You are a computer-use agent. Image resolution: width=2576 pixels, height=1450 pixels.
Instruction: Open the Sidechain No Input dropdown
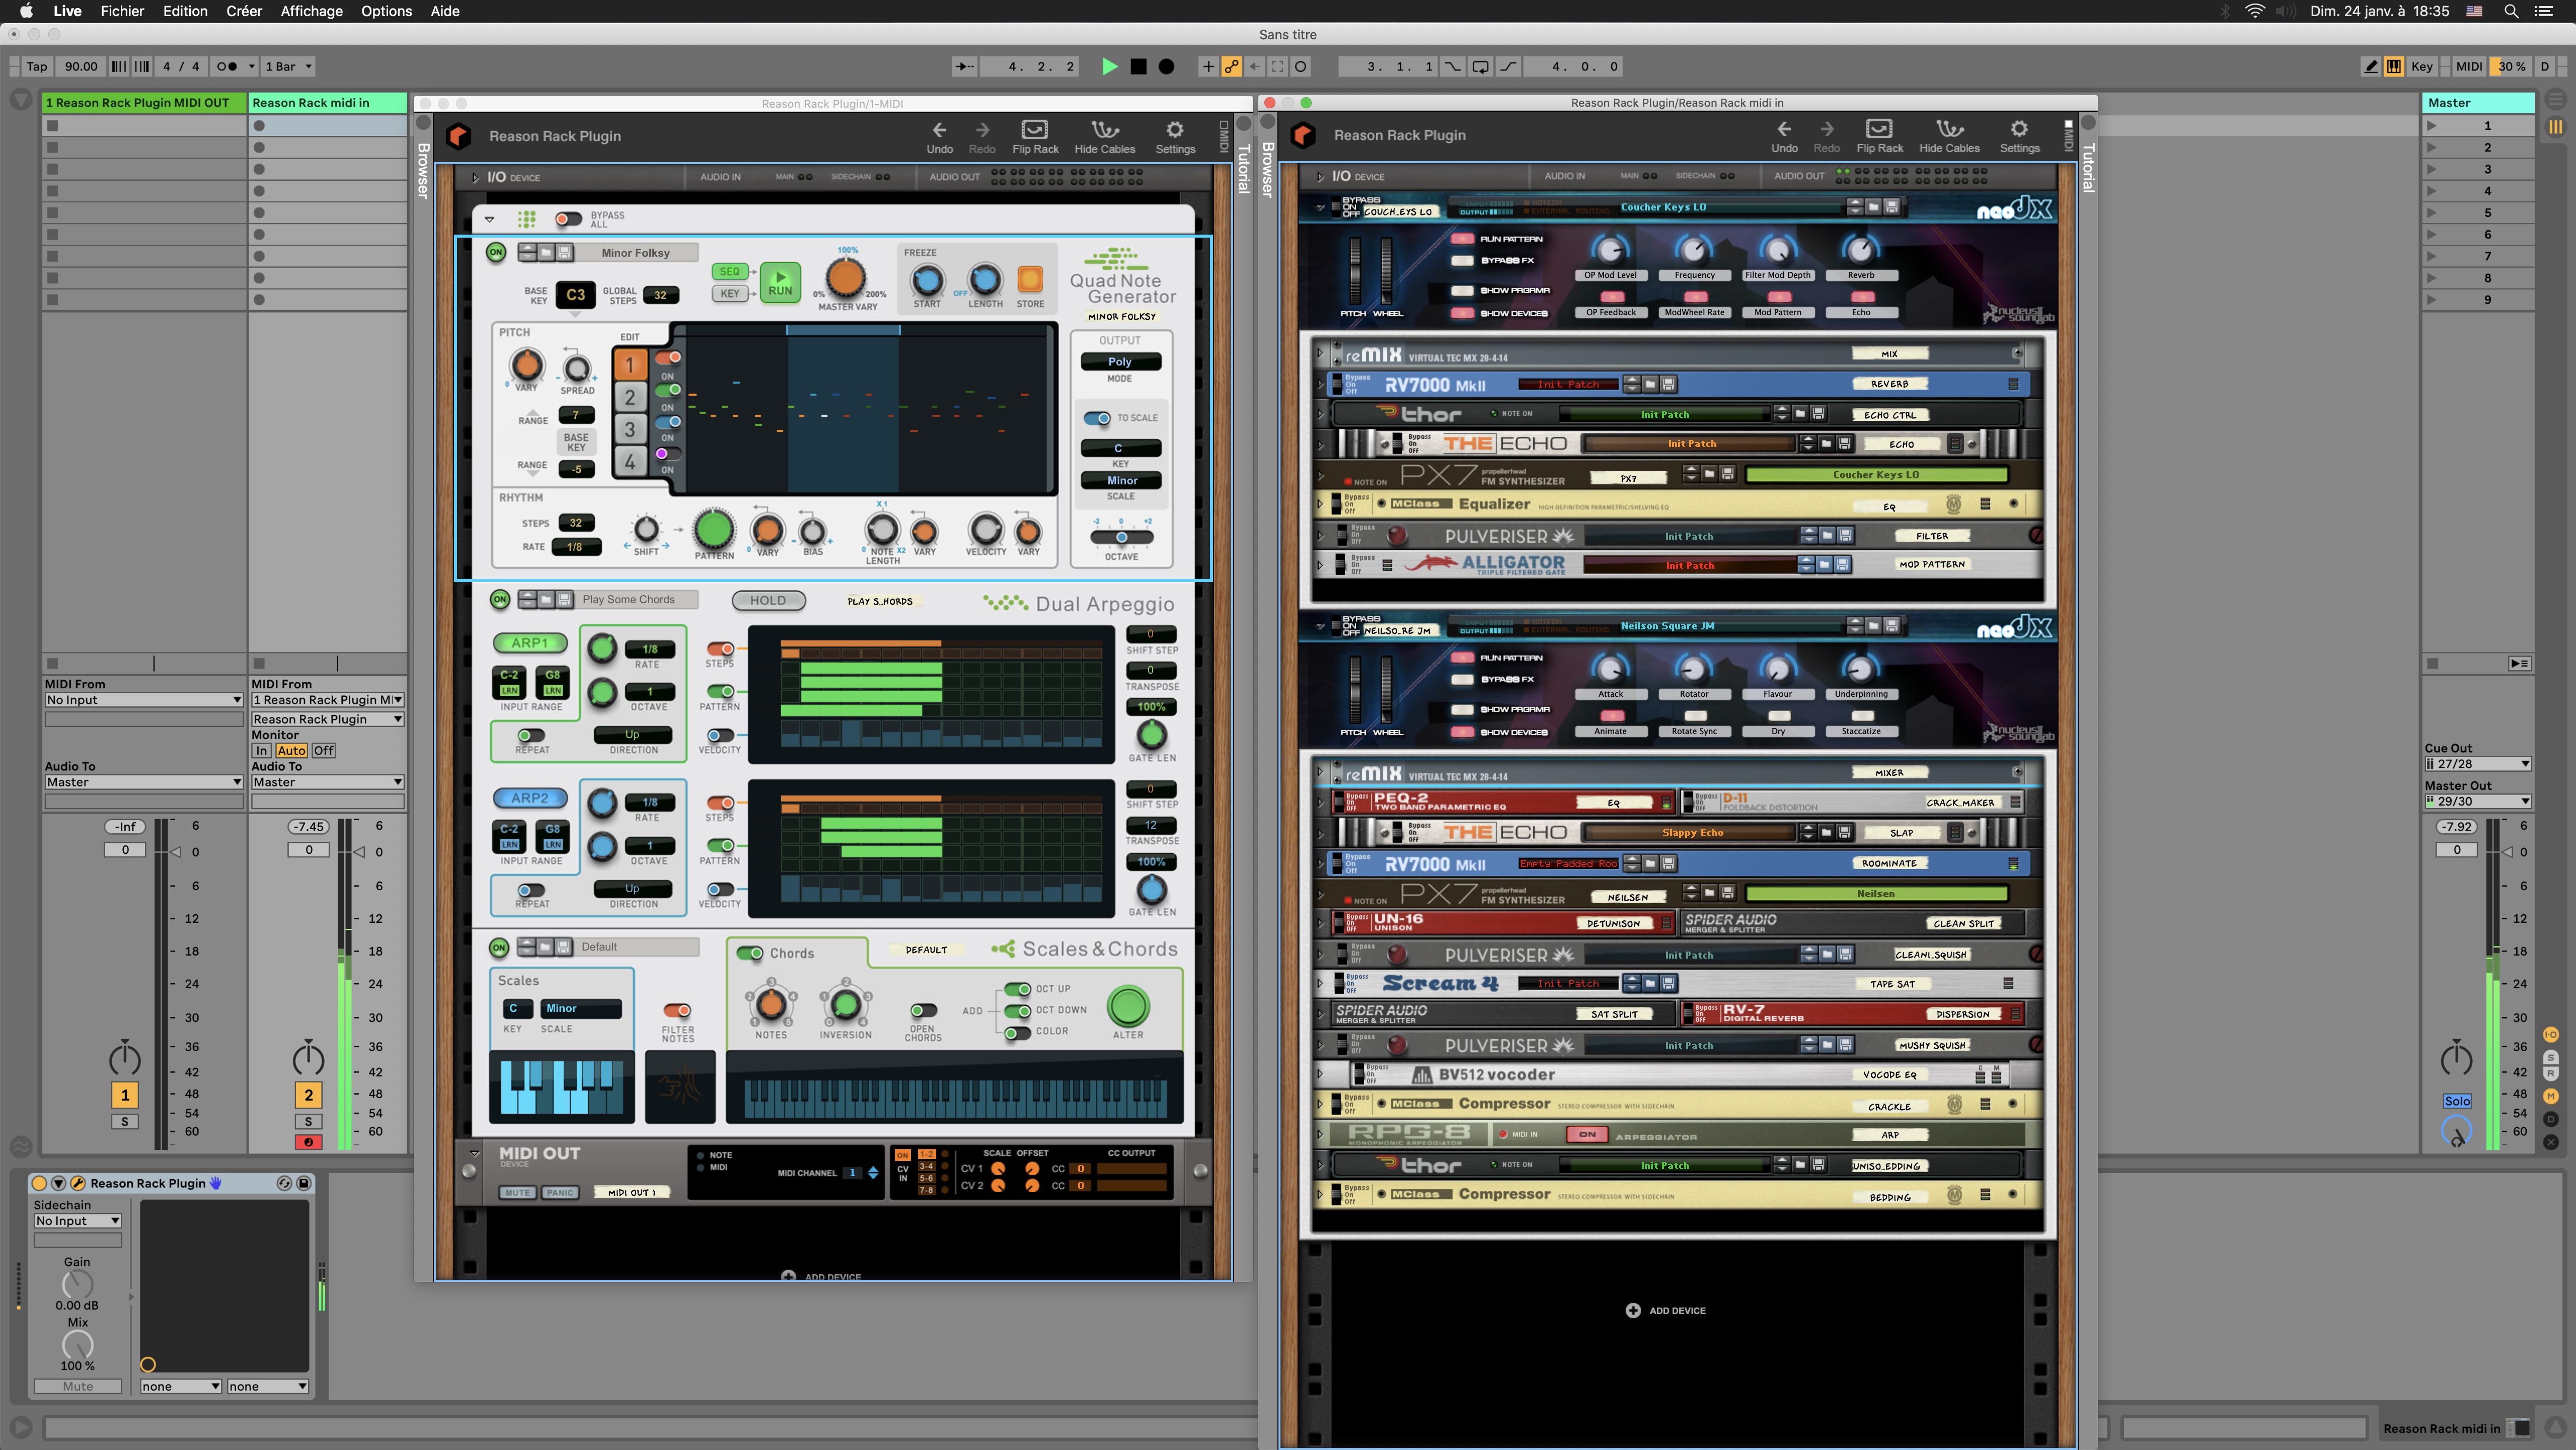point(78,1221)
